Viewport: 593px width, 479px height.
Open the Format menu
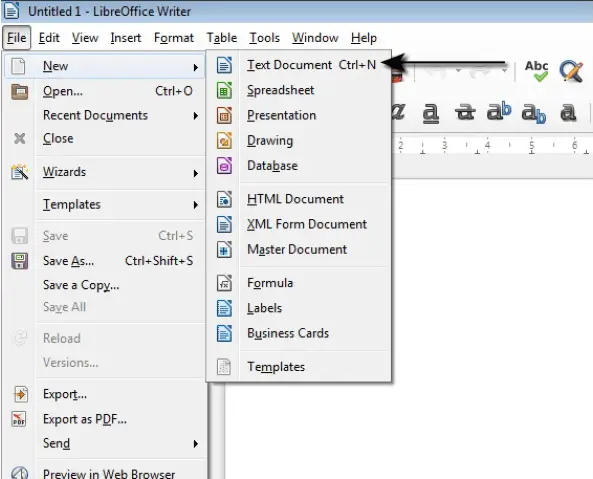click(174, 38)
